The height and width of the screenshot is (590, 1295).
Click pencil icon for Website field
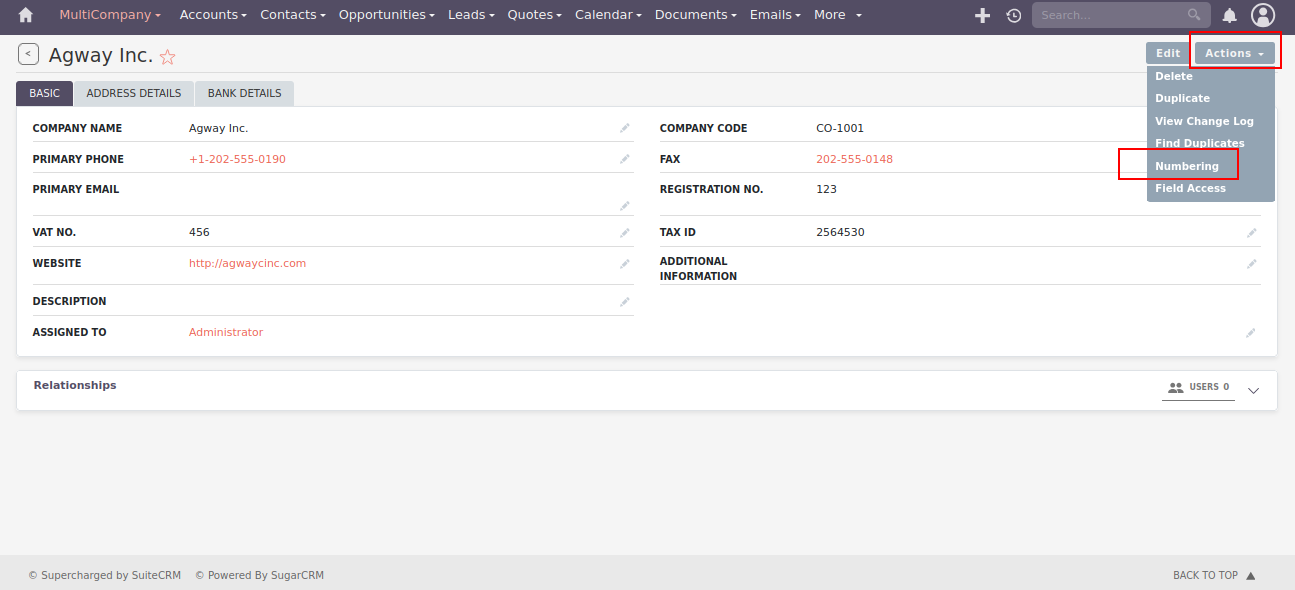pyautogui.click(x=625, y=264)
